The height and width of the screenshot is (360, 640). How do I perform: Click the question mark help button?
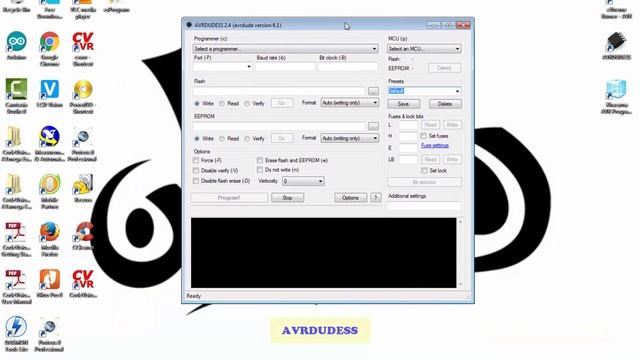[376, 198]
